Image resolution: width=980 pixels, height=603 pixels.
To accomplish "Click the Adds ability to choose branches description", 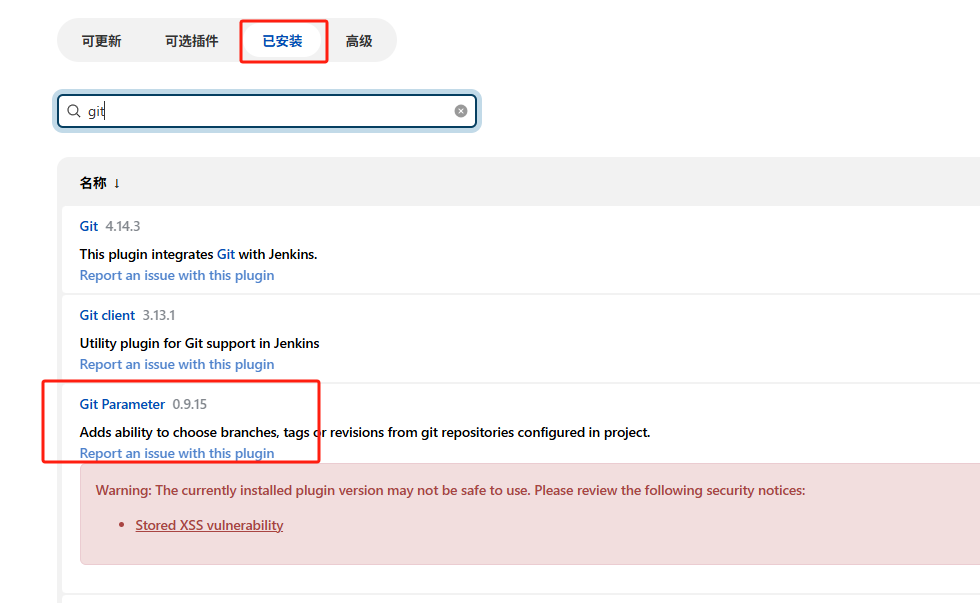I will click(x=365, y=432).
